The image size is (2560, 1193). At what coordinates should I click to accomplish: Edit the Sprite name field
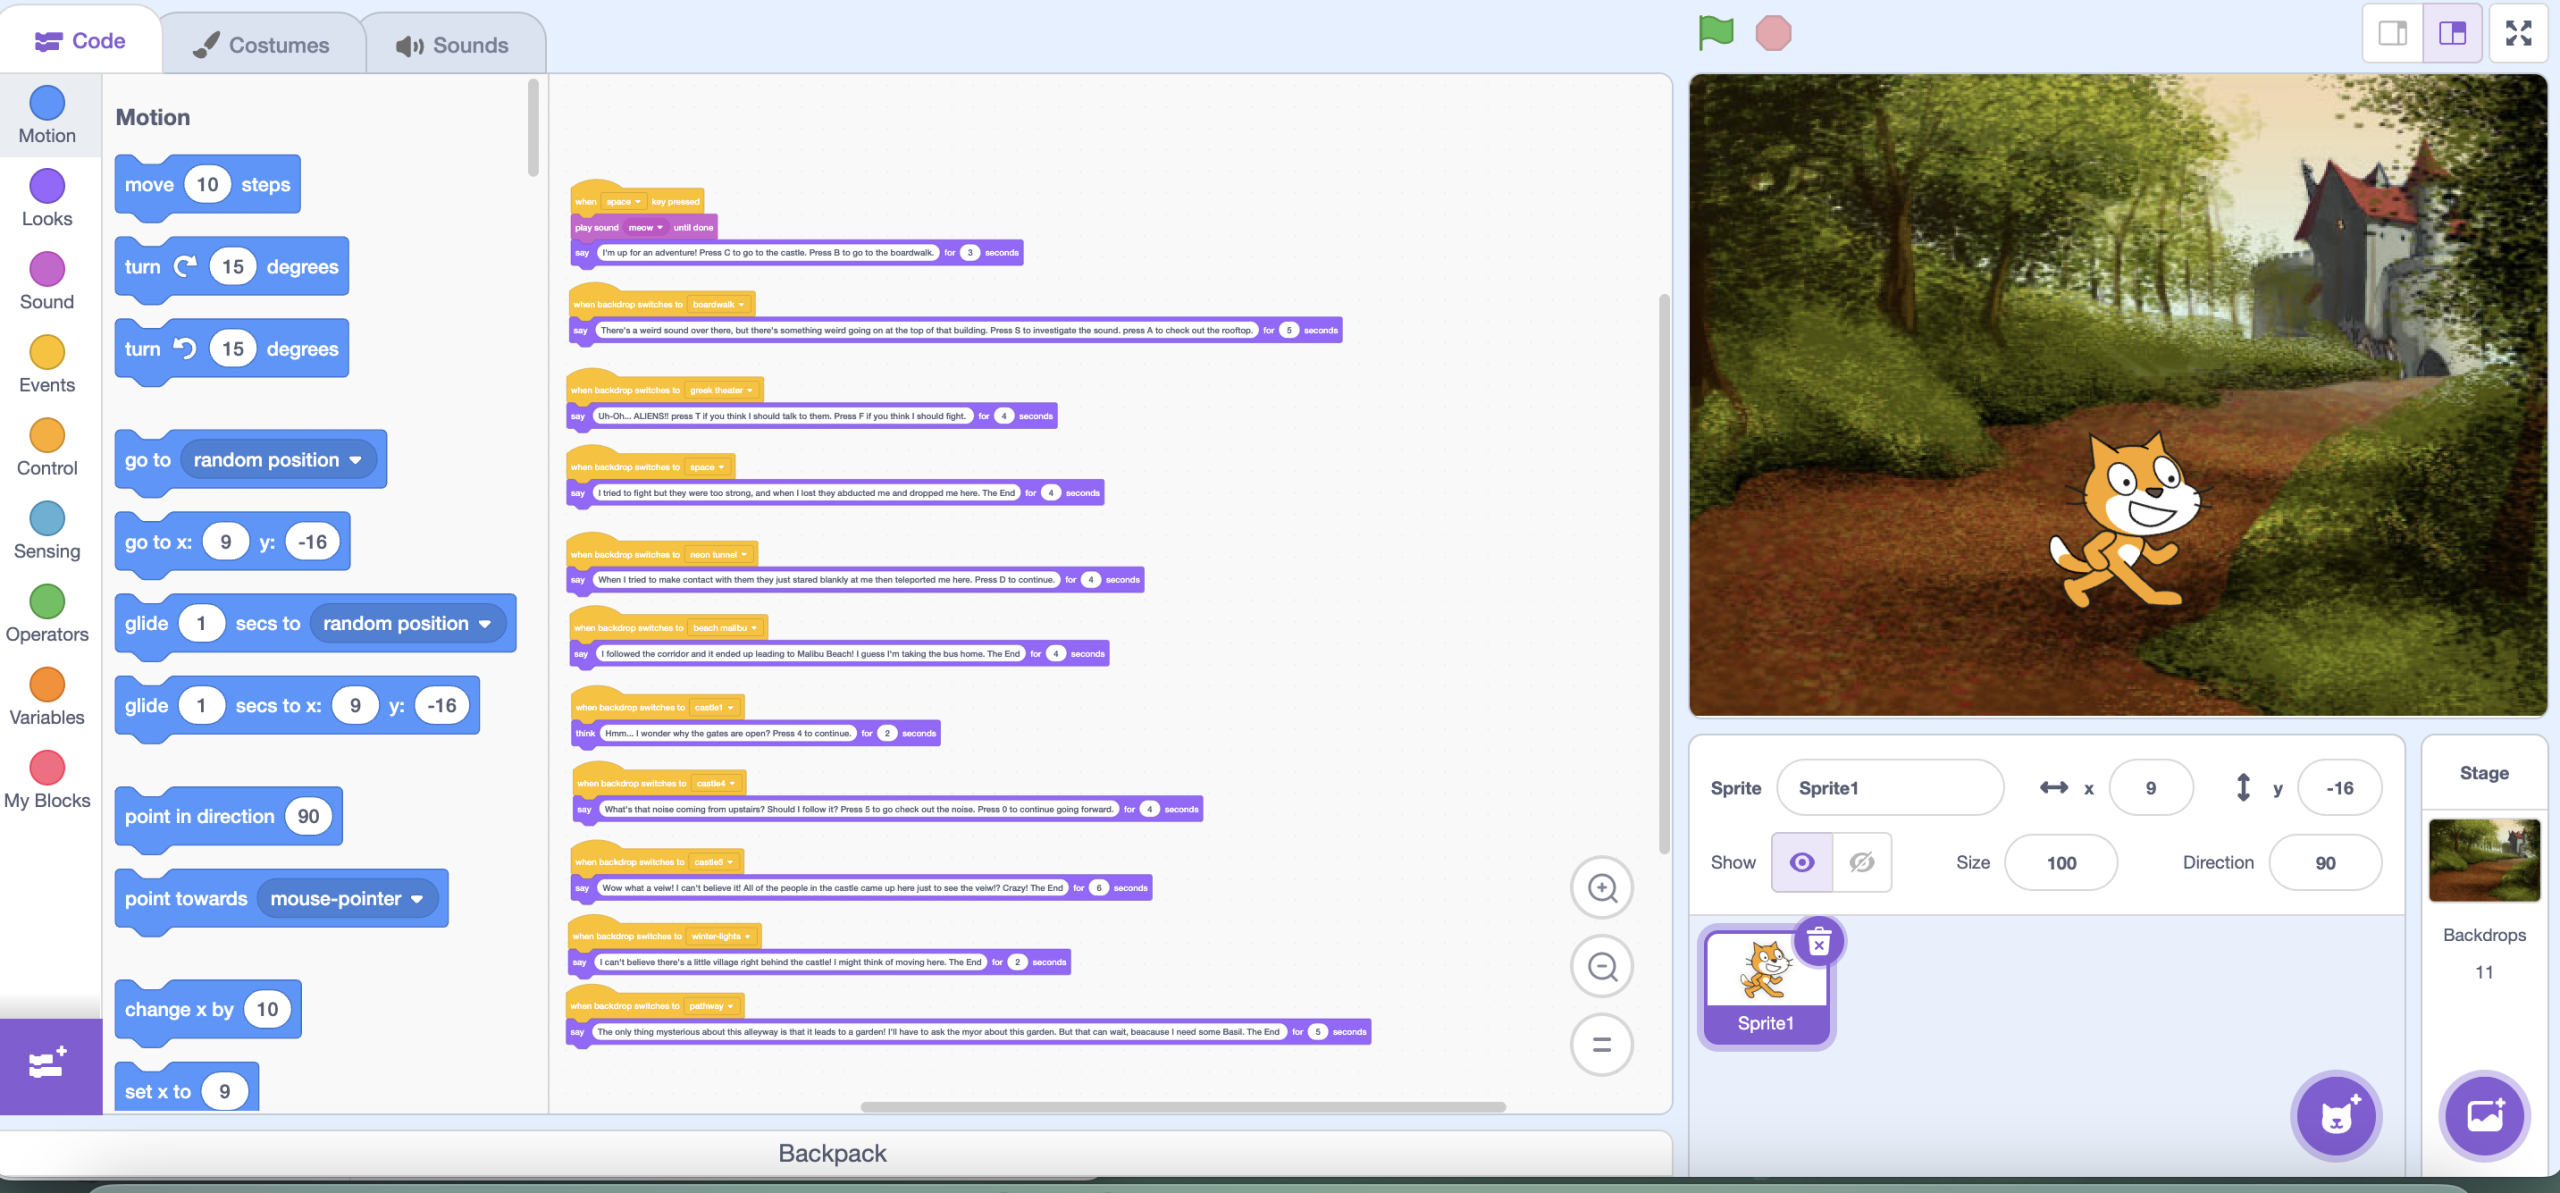click(1890, 788)
